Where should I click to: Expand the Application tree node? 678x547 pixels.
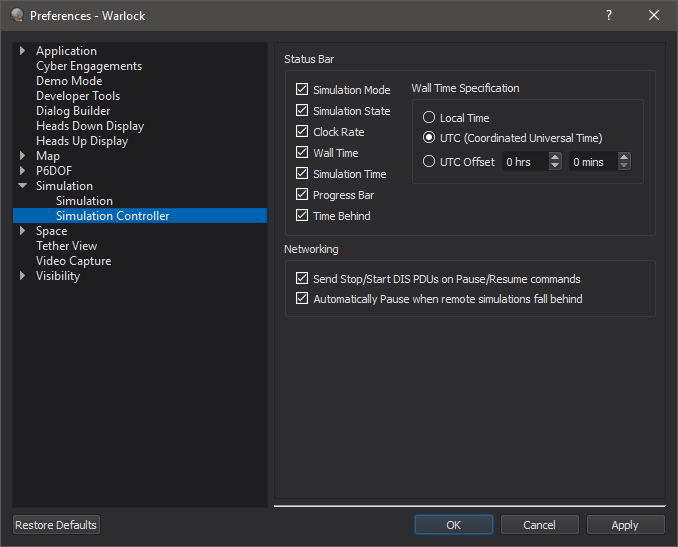[x=22, y=51]
